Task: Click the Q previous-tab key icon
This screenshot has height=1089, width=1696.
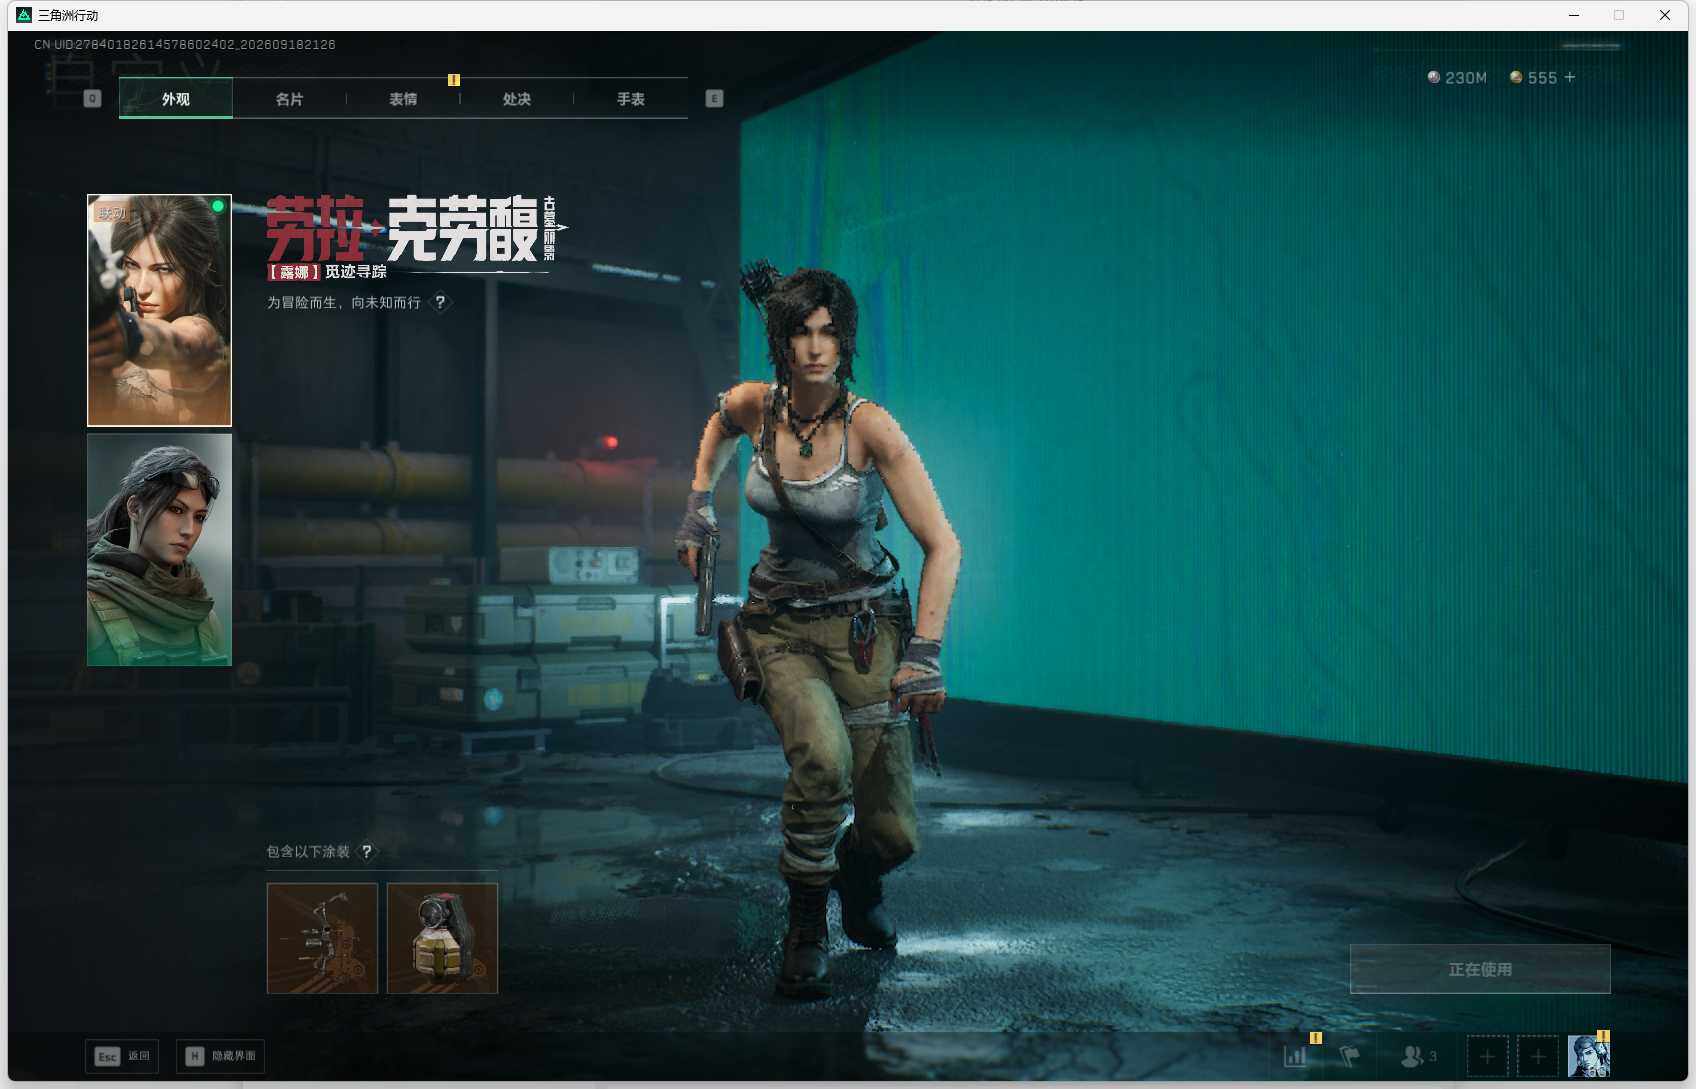Action: pos(93,98)
